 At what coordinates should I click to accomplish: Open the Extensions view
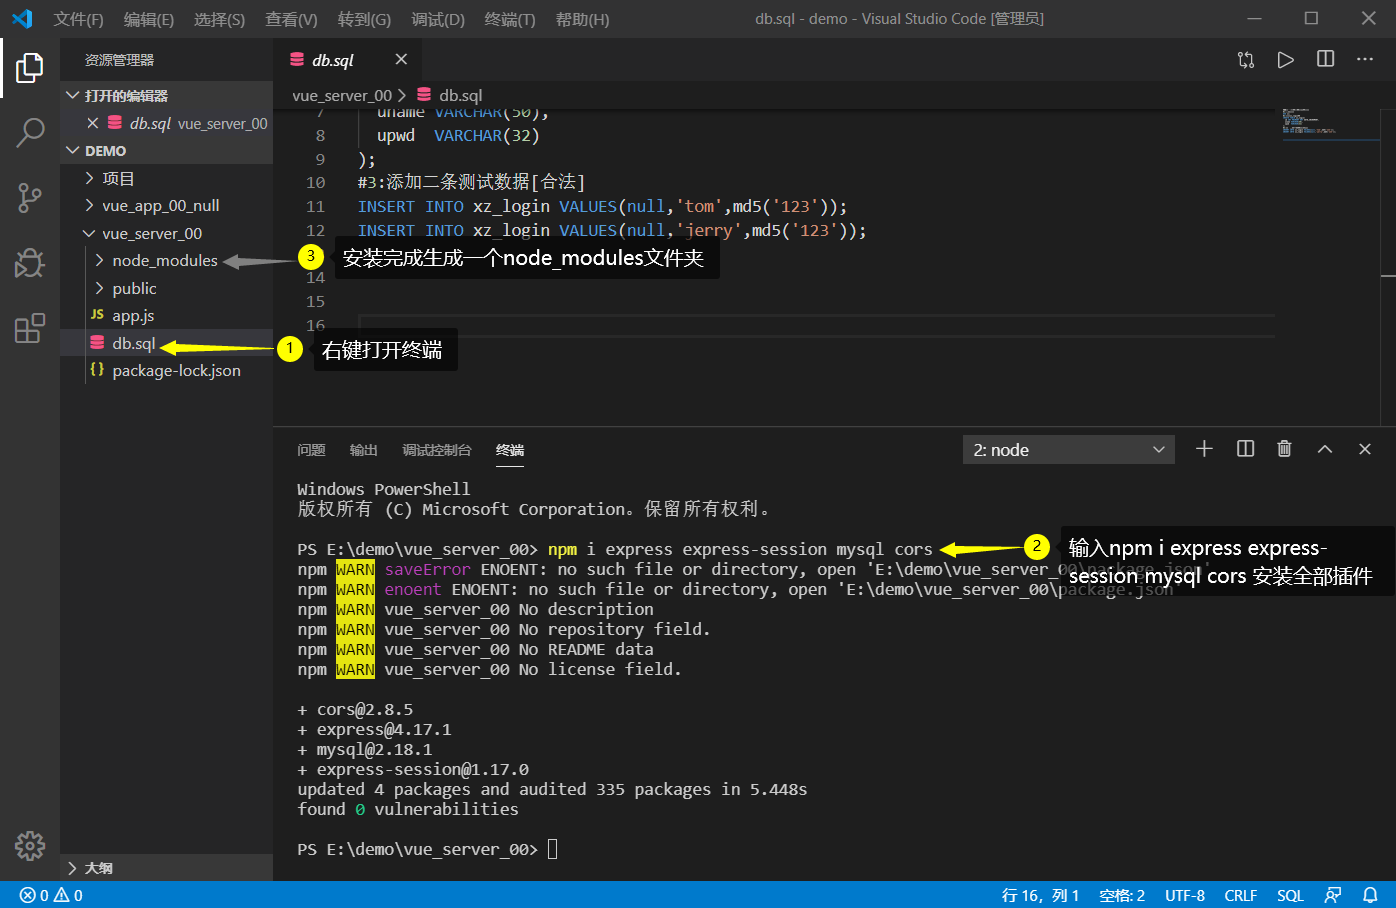pos(29,328)
